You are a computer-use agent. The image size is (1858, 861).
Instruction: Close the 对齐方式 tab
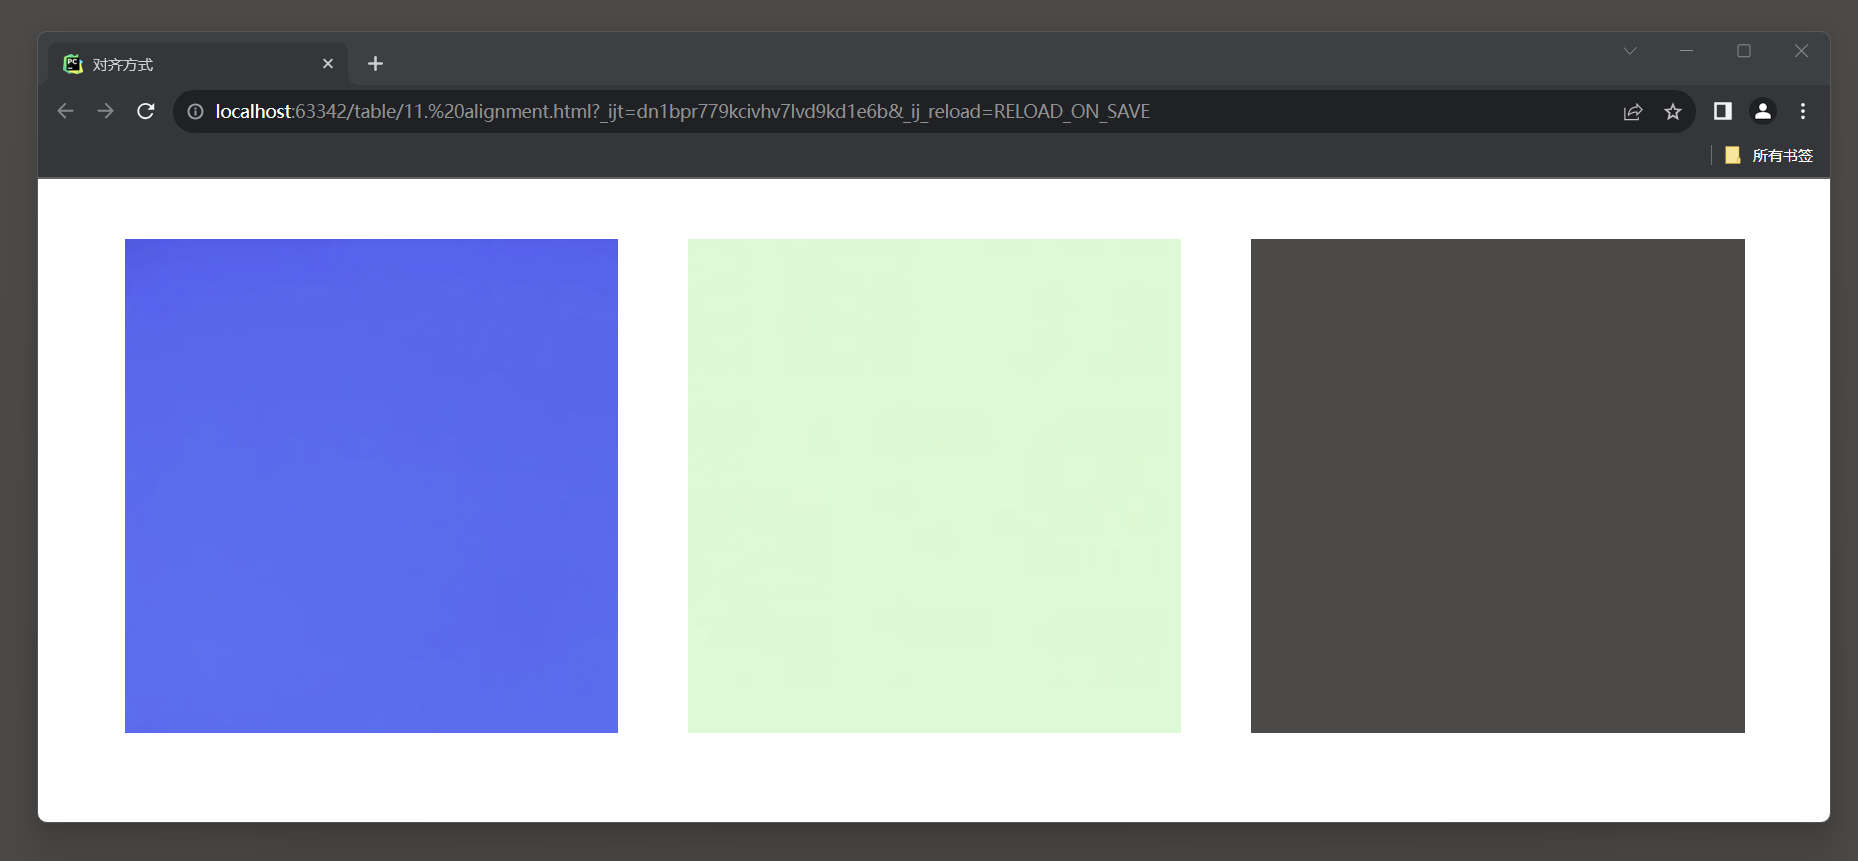tap(328, 64)
